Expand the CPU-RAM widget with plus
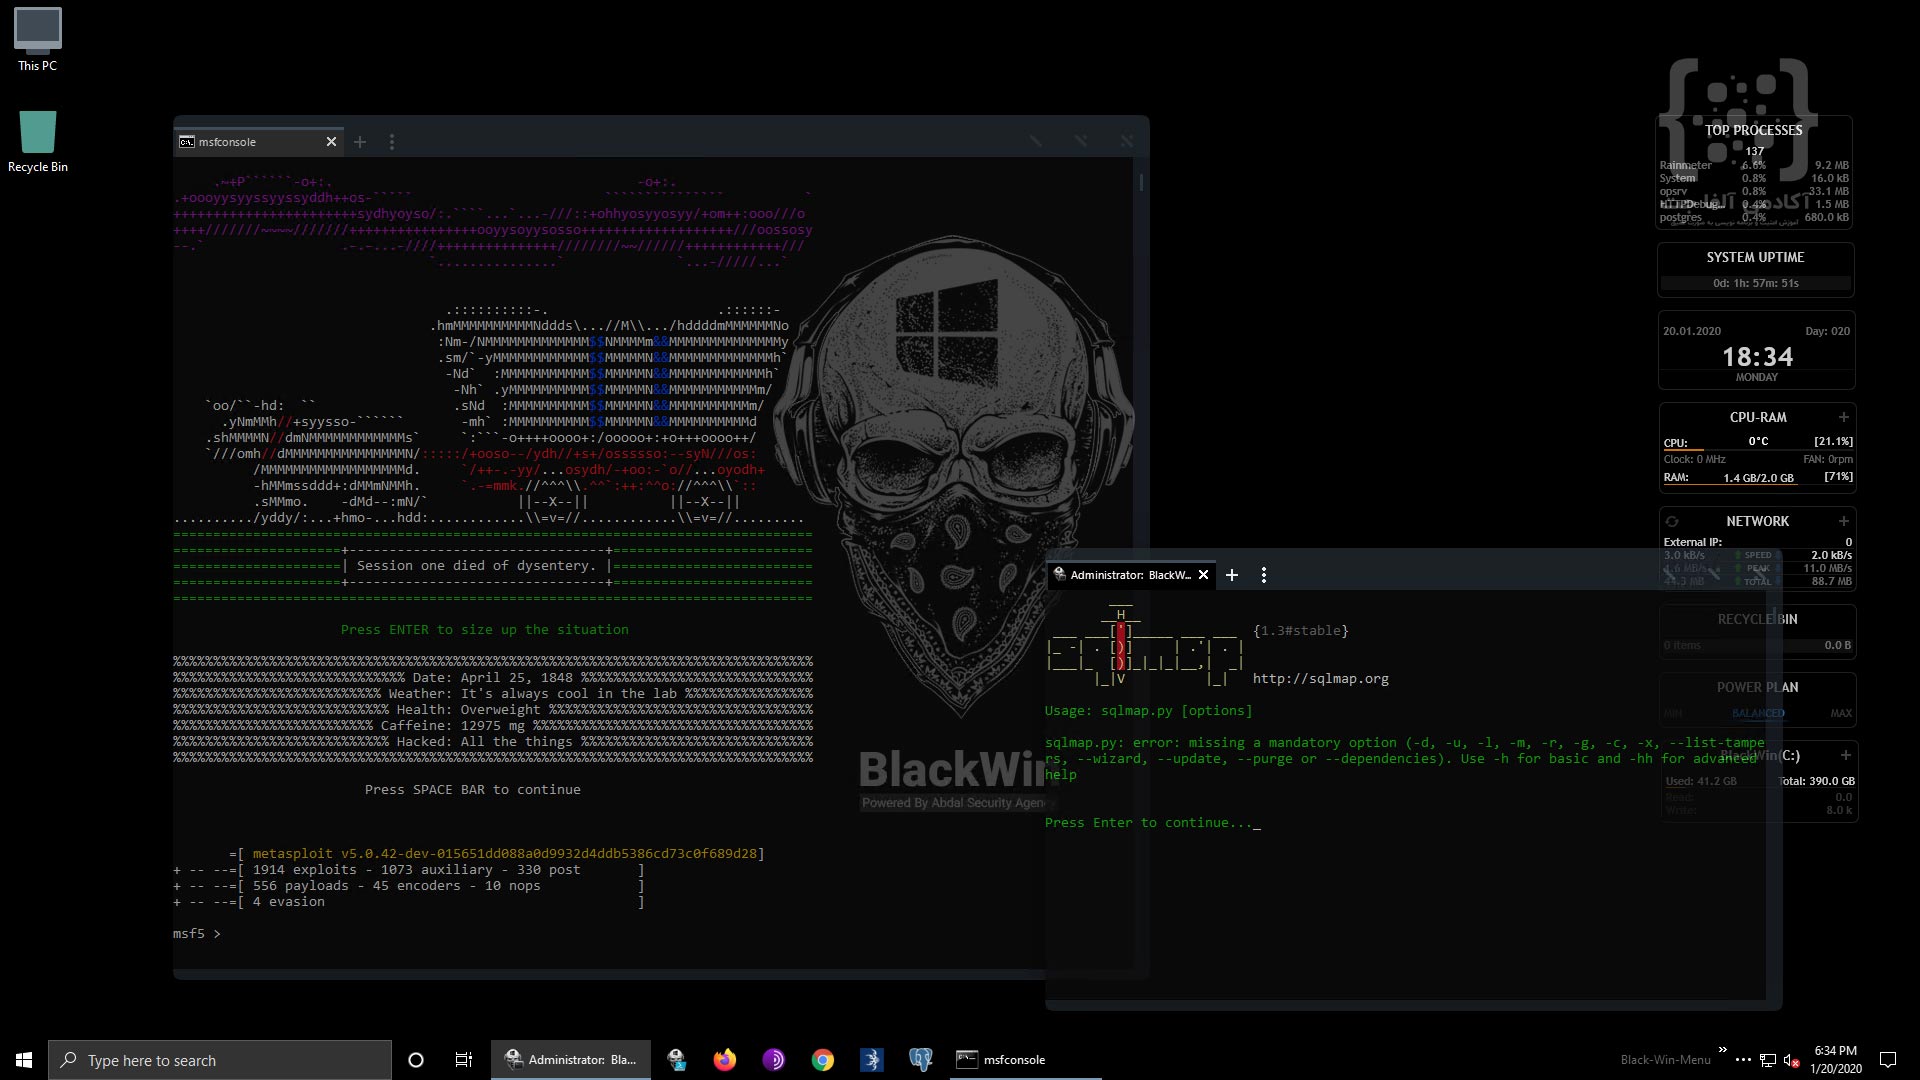 coord(1843,417)
